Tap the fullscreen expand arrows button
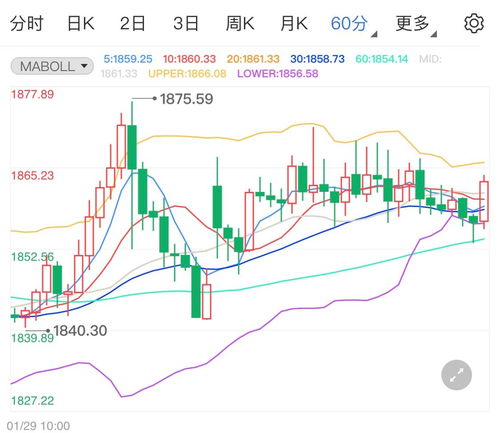This screenshot has height=433, width=500. pos(456,375)
